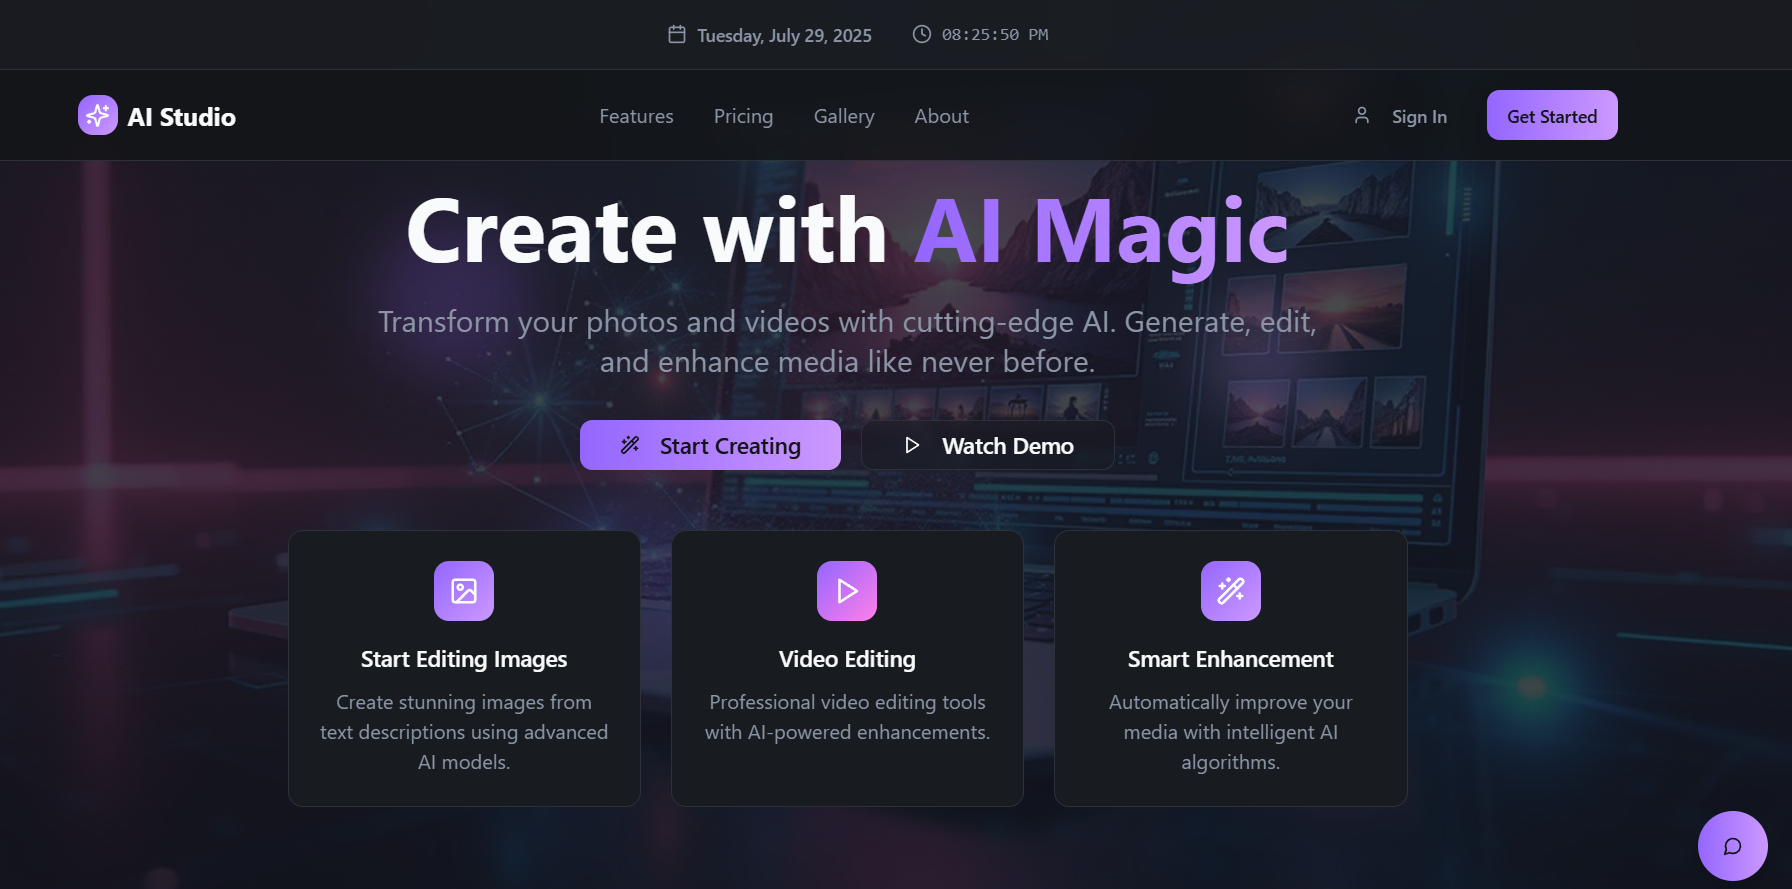Screen dimensions: 1792x889
Task: Open the Features menu item
Action: (636, 117)
